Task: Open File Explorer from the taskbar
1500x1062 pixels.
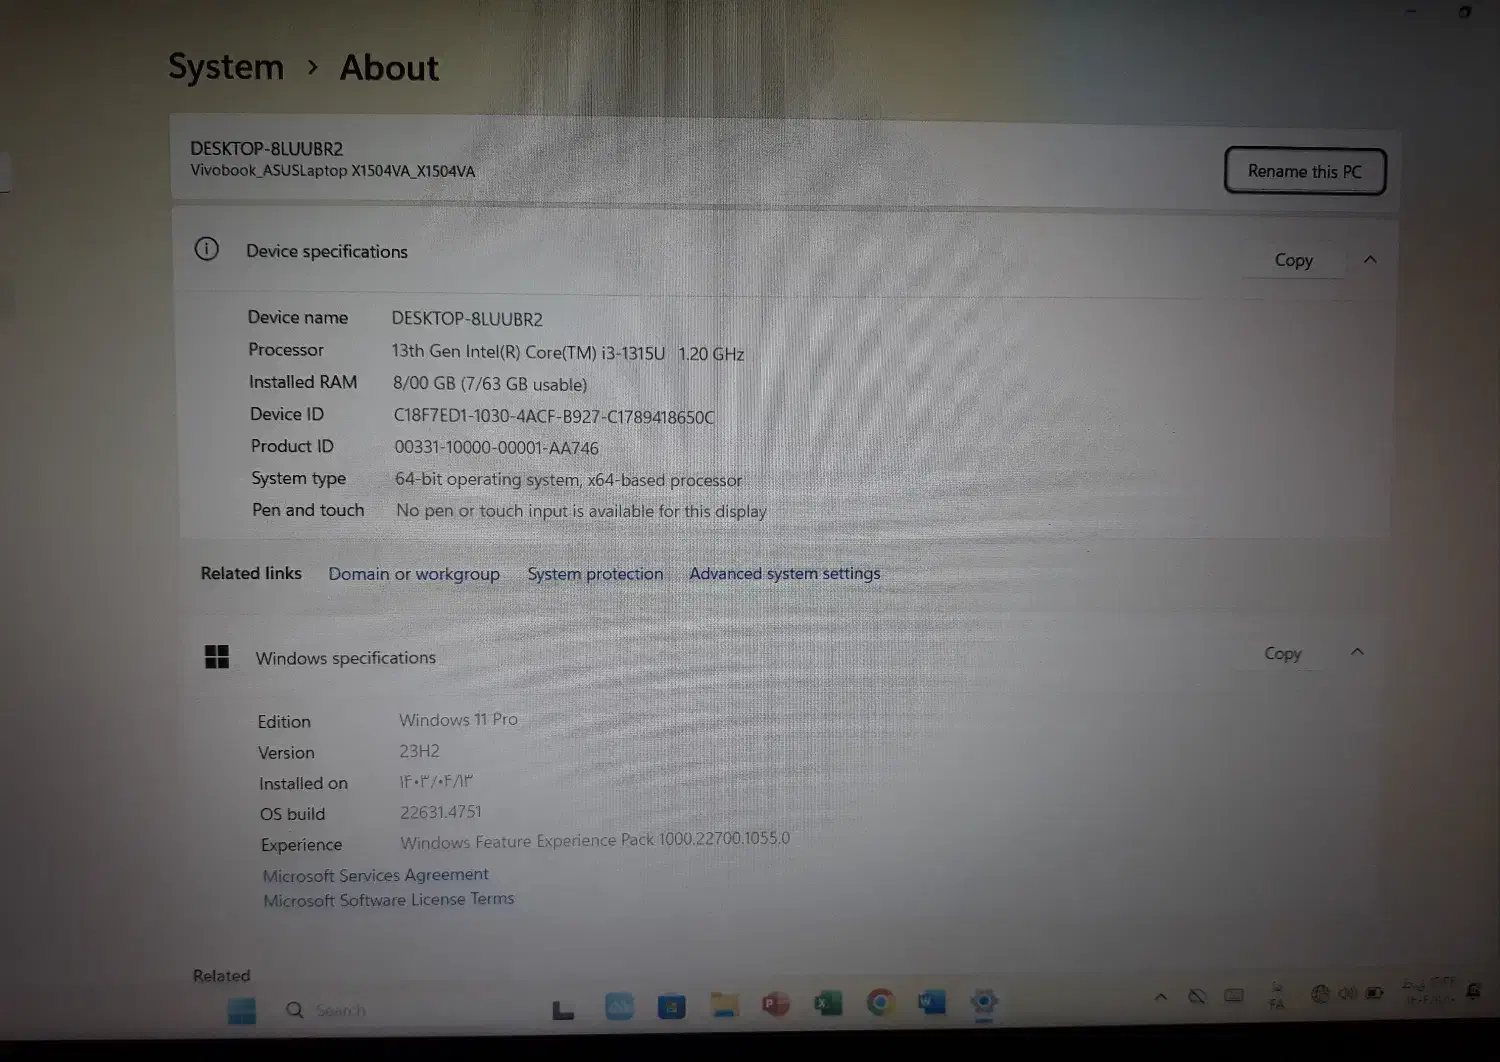Action: coord(724,1004)
